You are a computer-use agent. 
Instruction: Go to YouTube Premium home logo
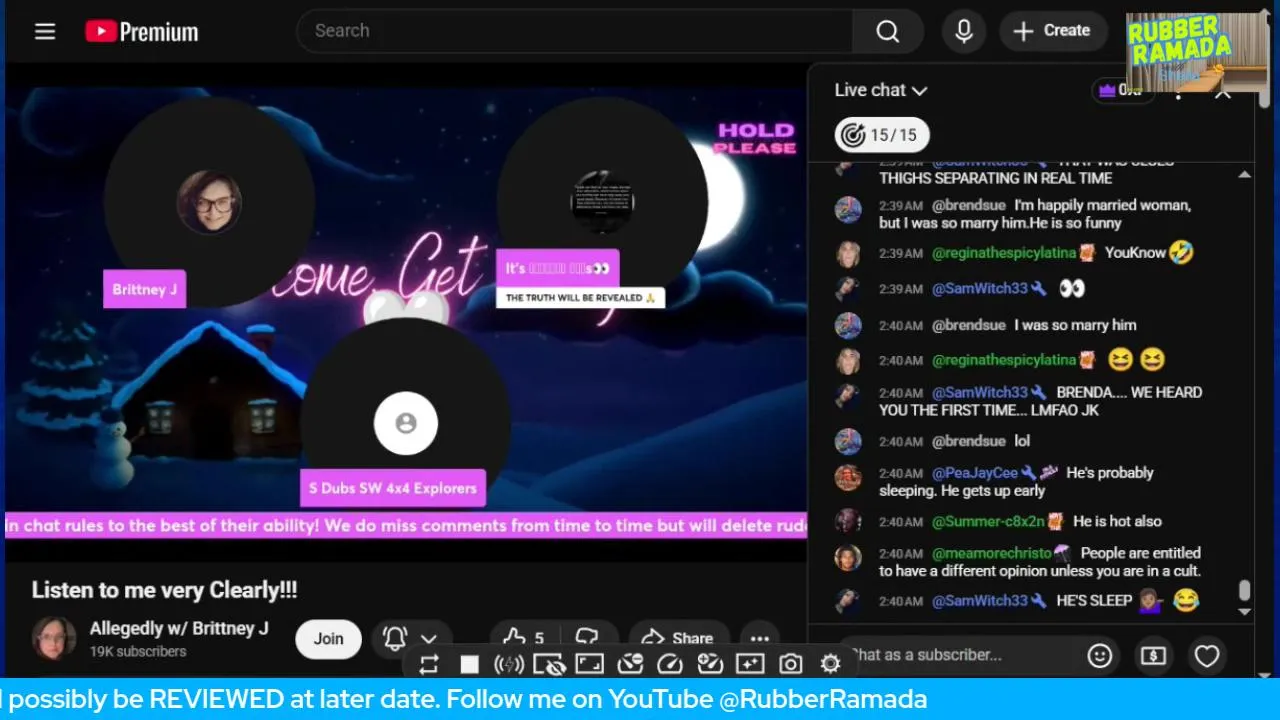tap(141, 32)
